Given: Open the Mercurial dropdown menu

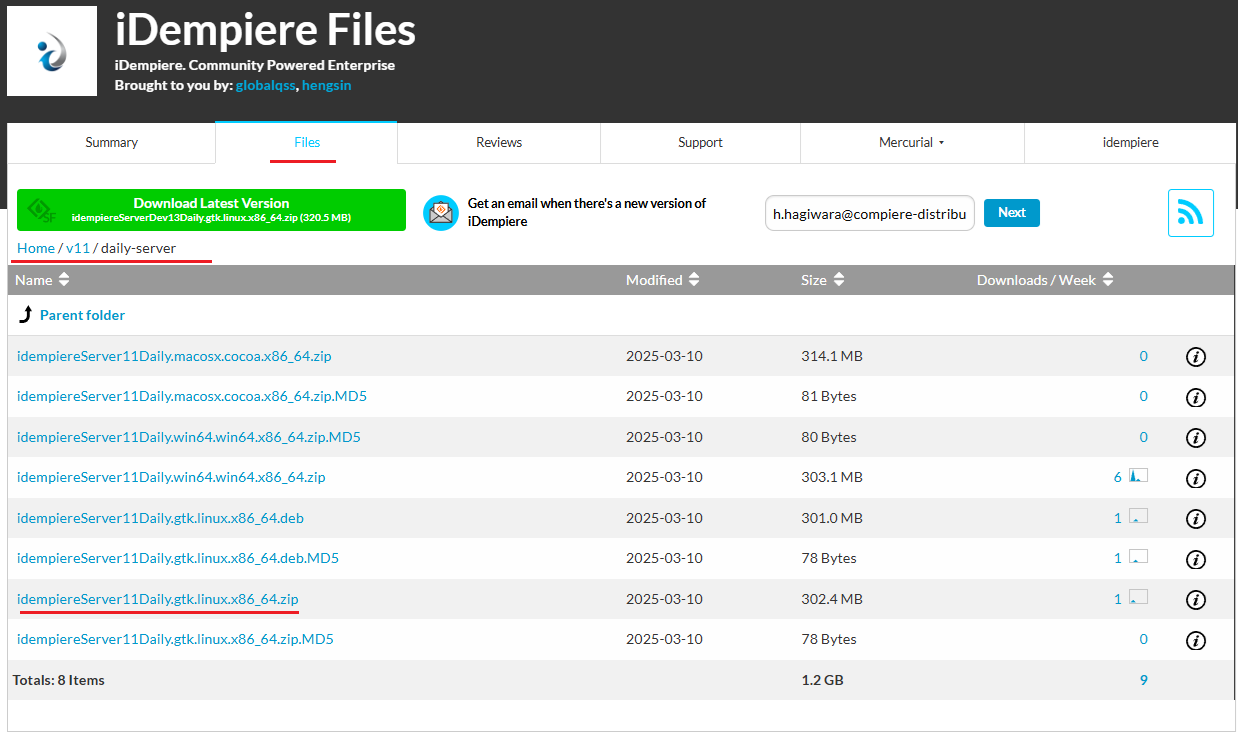Looking at the screenshot, I should [911, 142].
